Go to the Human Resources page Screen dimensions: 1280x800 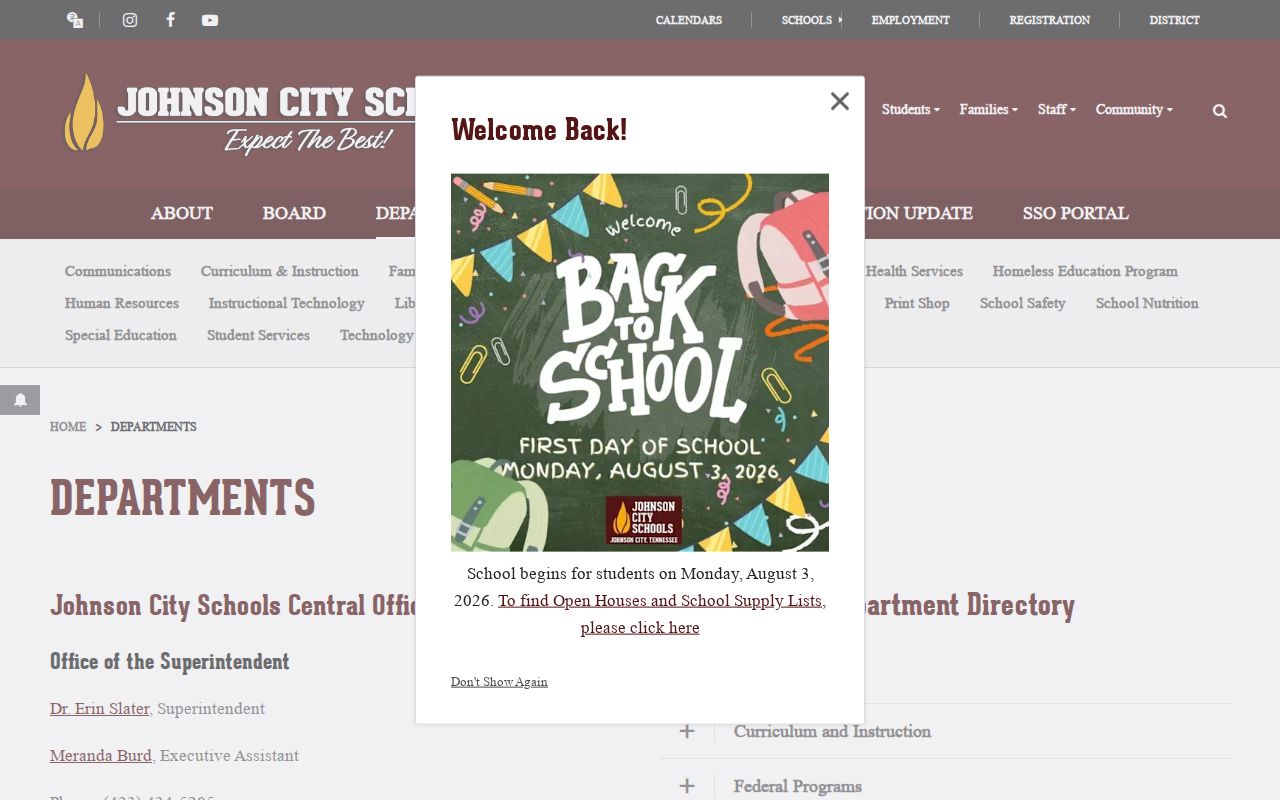tap(122, 303)
